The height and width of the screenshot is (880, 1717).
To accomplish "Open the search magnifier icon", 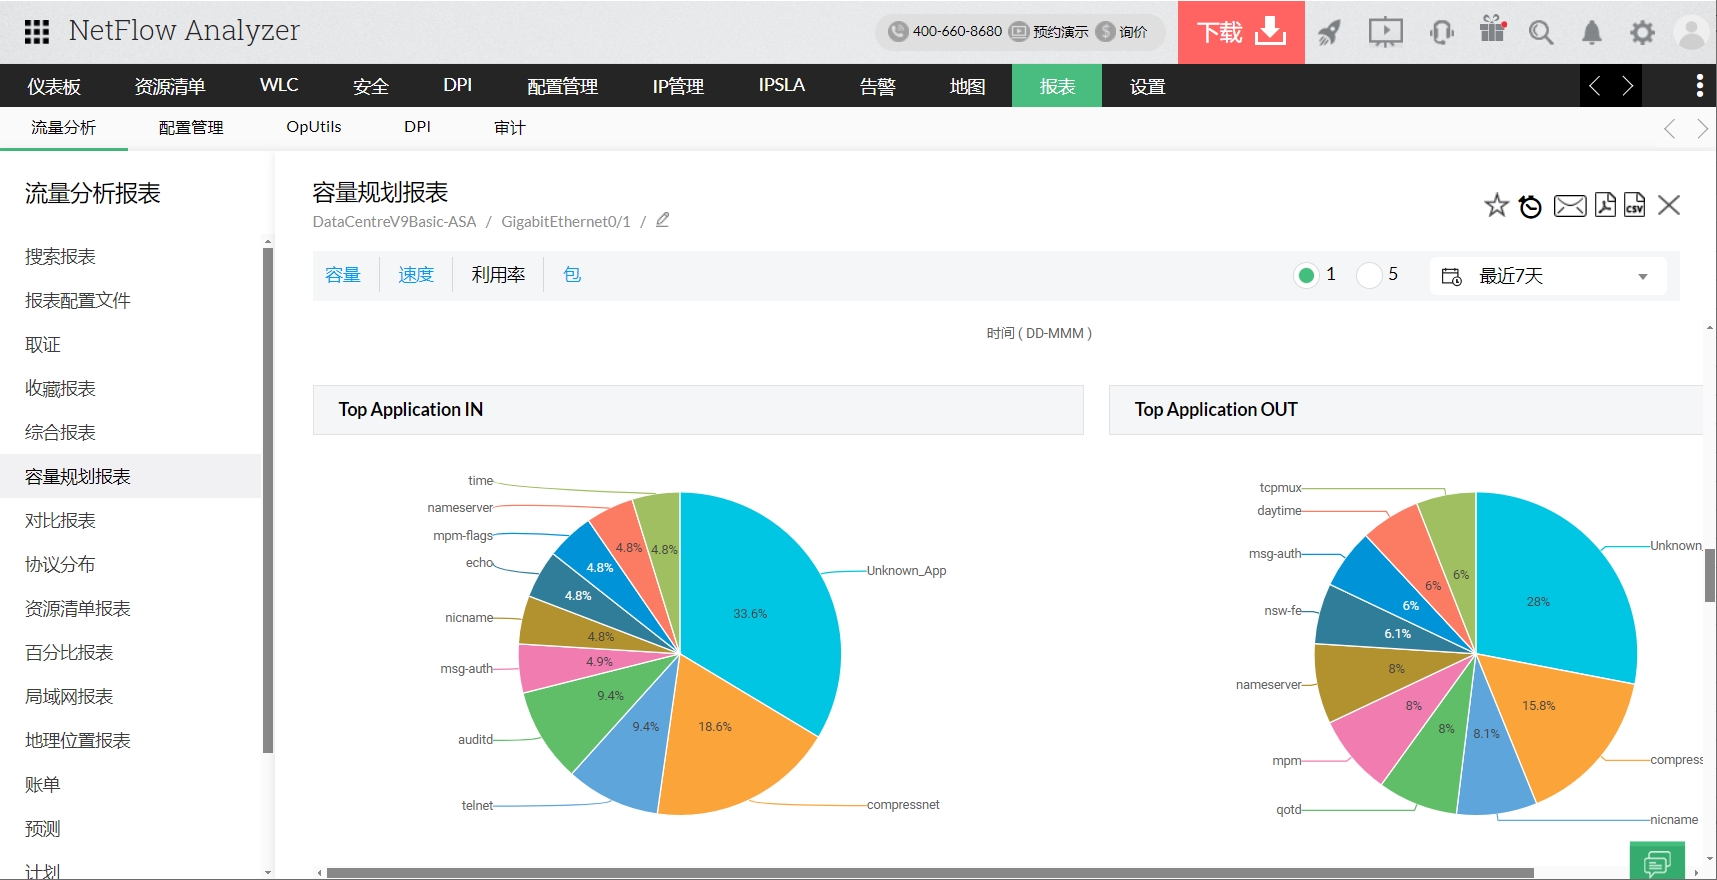I will pos(1541,33).
